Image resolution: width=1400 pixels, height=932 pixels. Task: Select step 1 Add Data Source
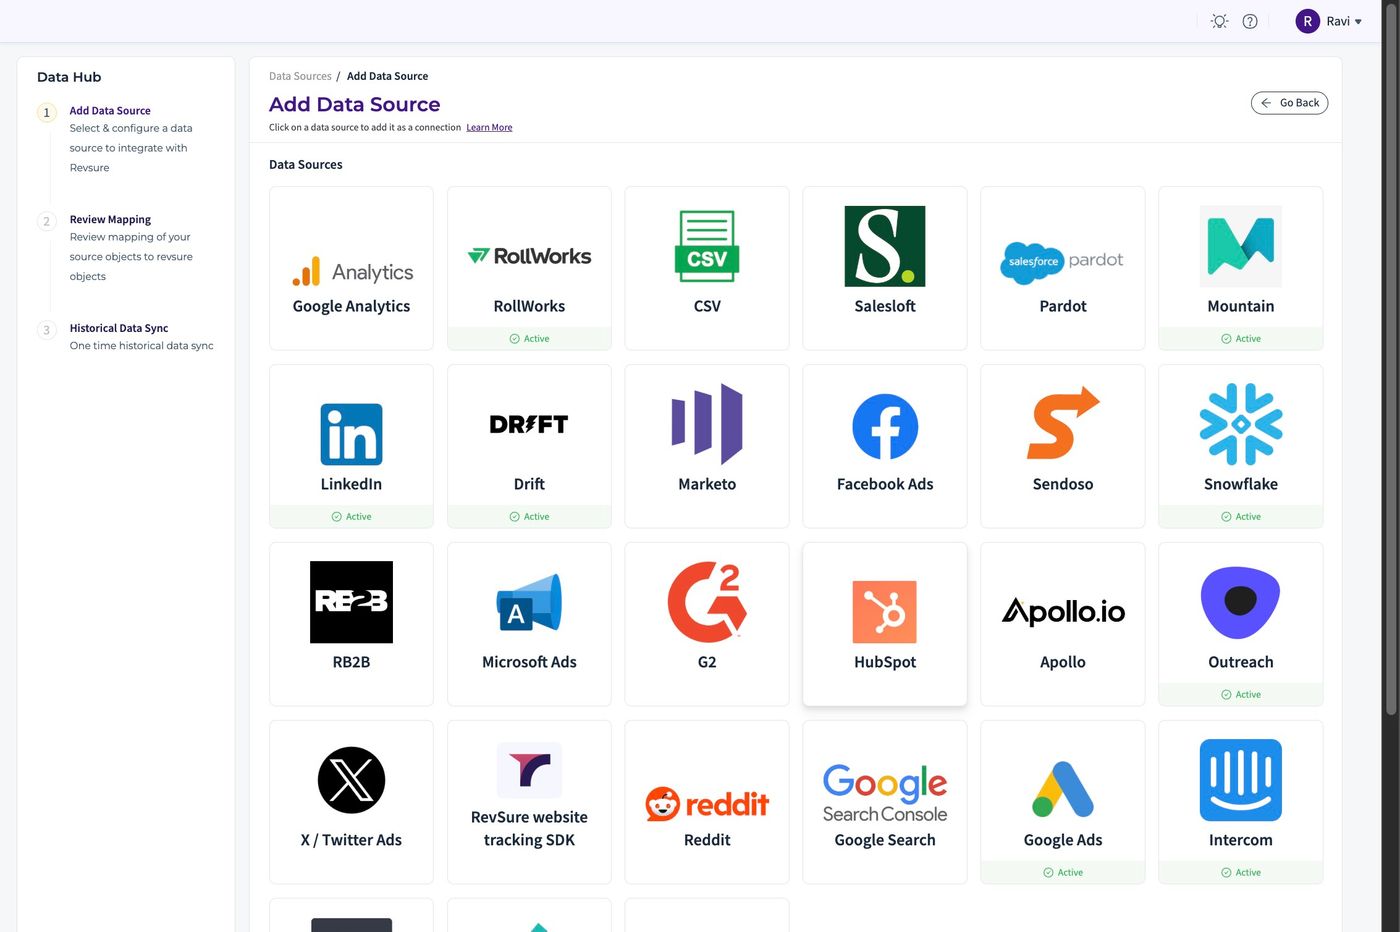(x=110, y=111)
